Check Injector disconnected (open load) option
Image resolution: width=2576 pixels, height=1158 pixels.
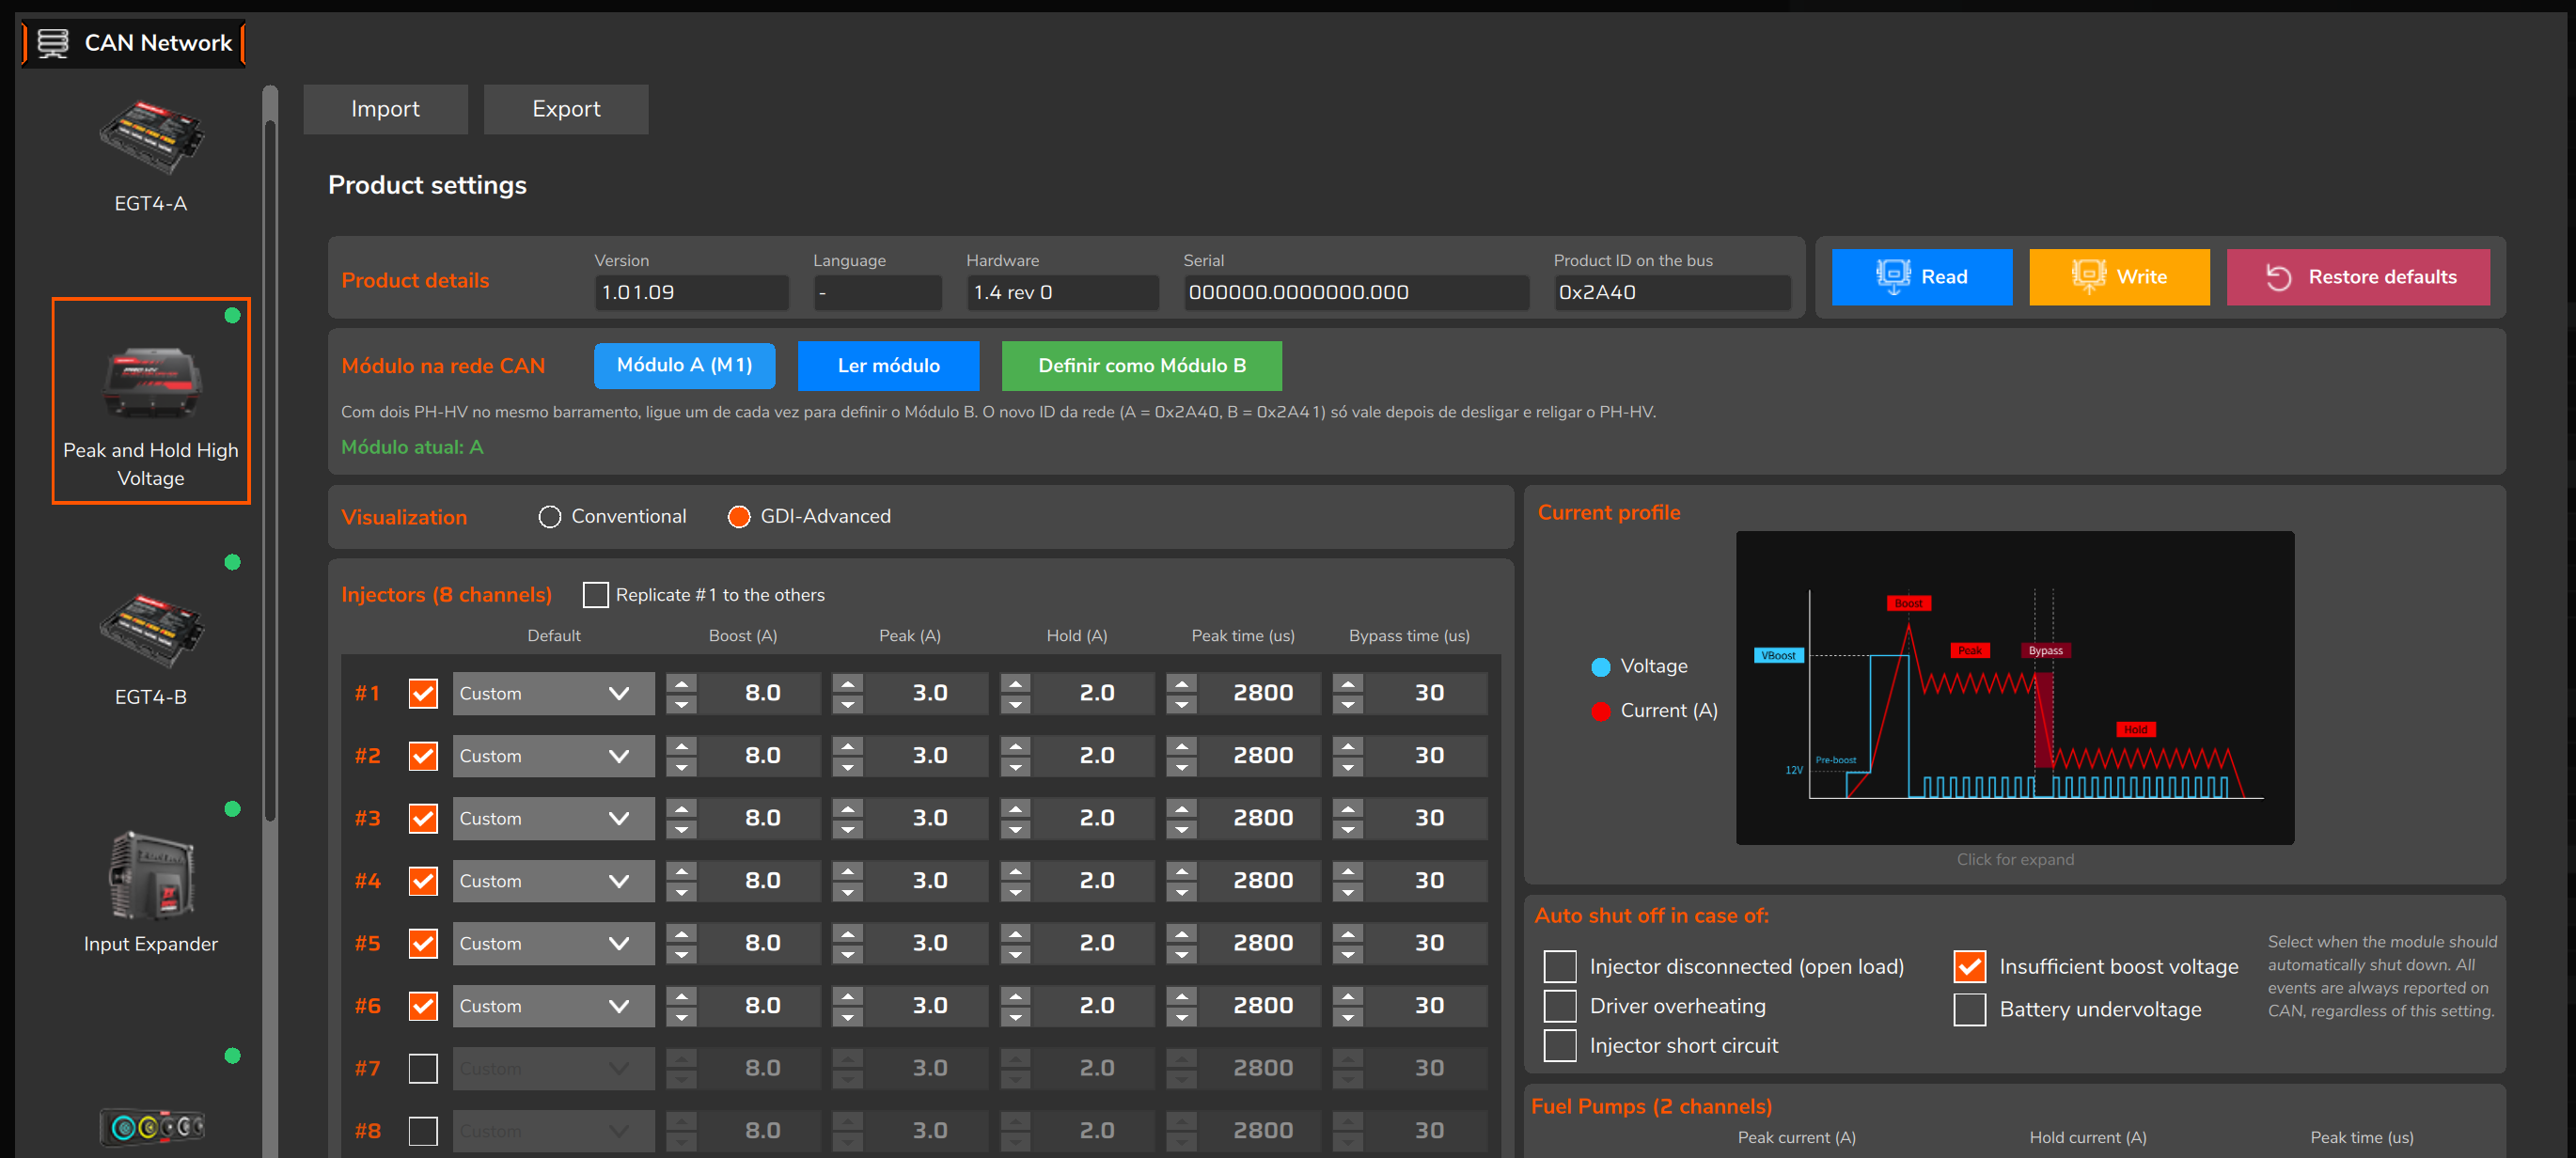tap(1559, 966)
